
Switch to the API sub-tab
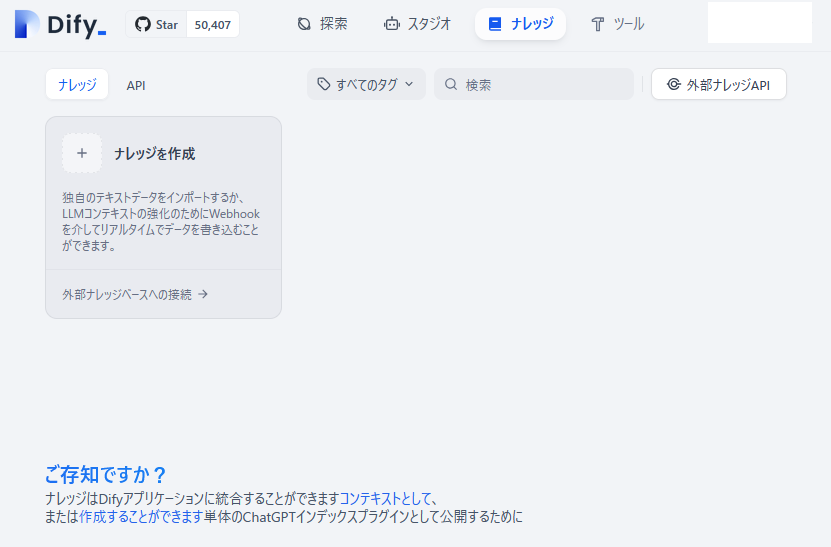tap(136, 85)
